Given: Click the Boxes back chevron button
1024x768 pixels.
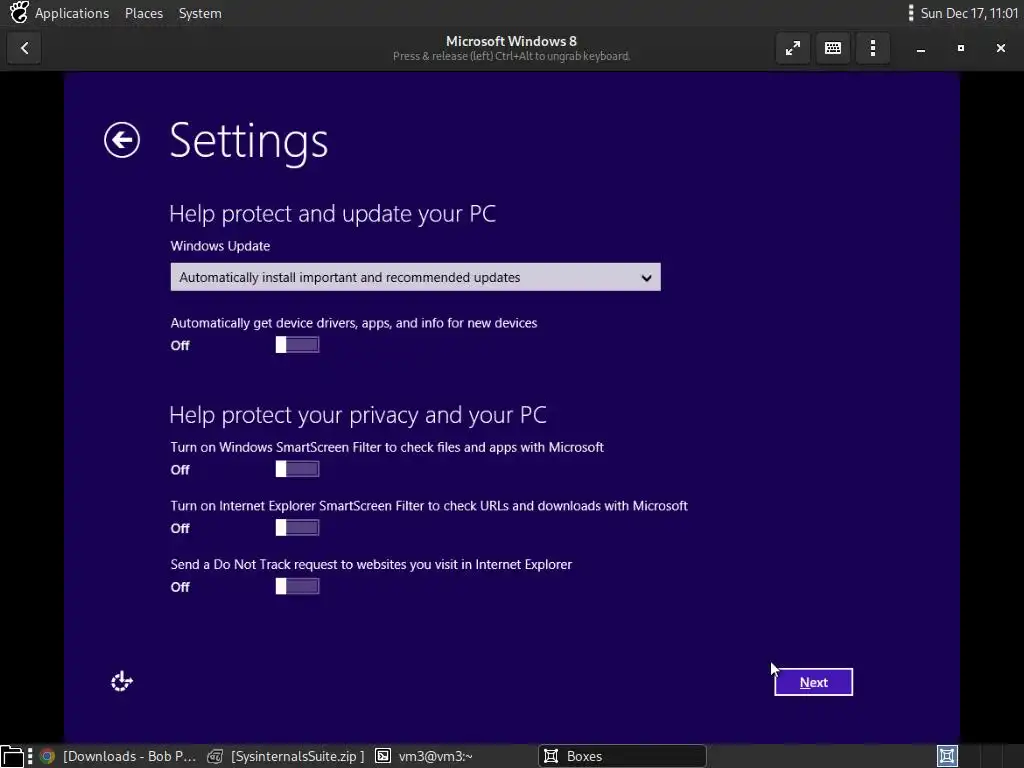Looking at the screenshot, I should click(24, 48).
